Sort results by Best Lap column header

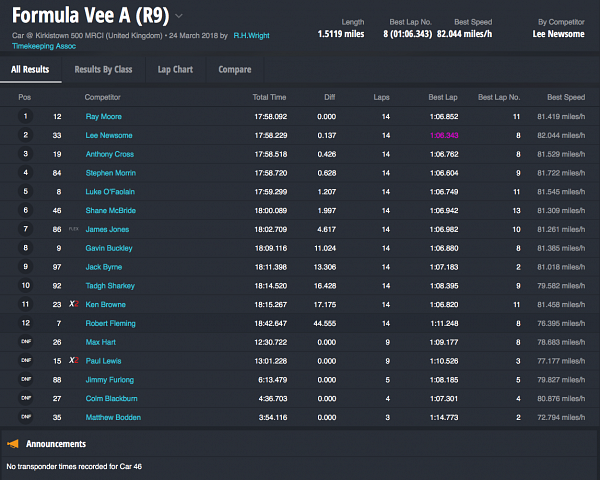[x=442, y=97]
